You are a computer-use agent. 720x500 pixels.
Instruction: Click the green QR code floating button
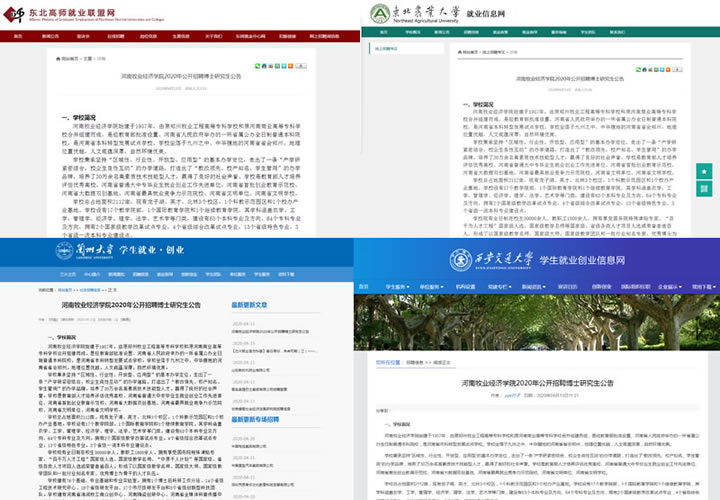point(704,188)
